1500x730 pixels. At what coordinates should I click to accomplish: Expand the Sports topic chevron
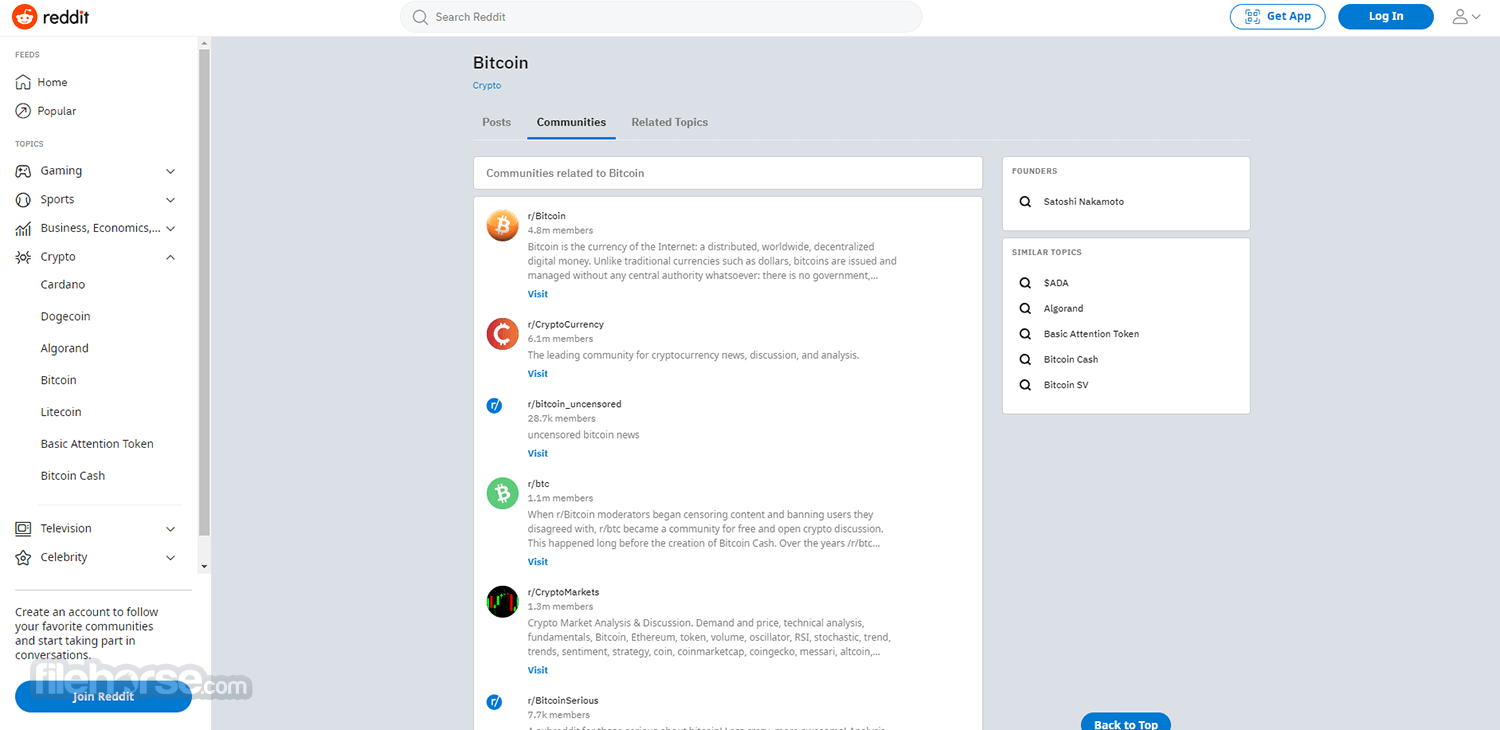point(170,200)
